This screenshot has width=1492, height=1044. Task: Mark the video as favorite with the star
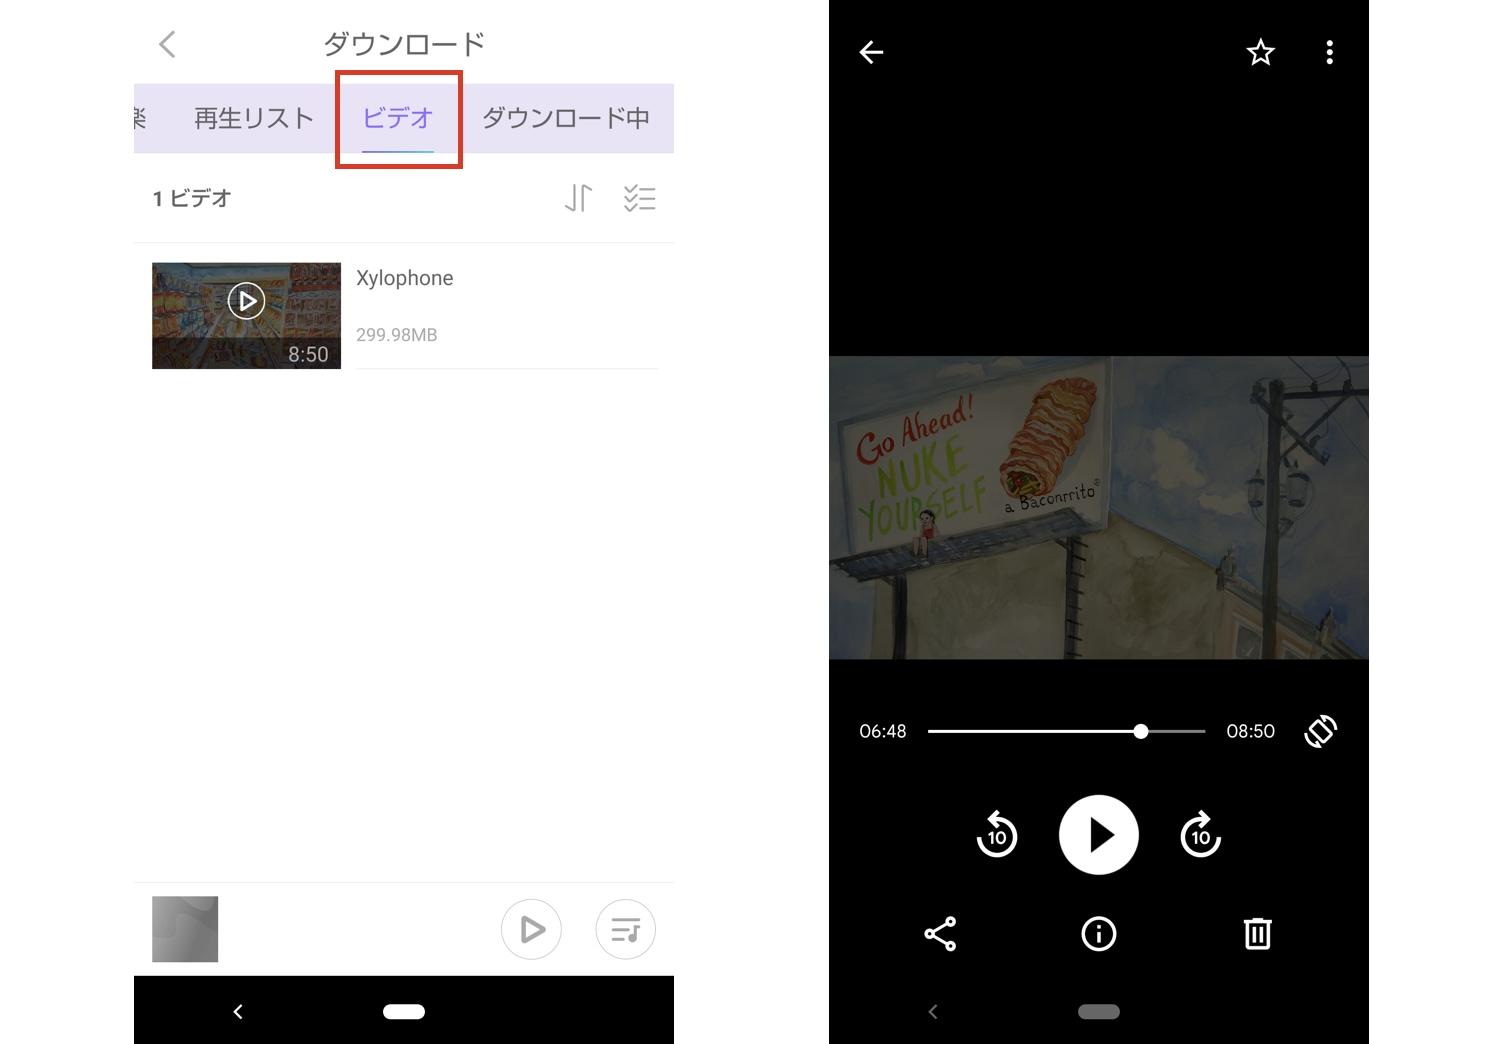(1261, 52)
